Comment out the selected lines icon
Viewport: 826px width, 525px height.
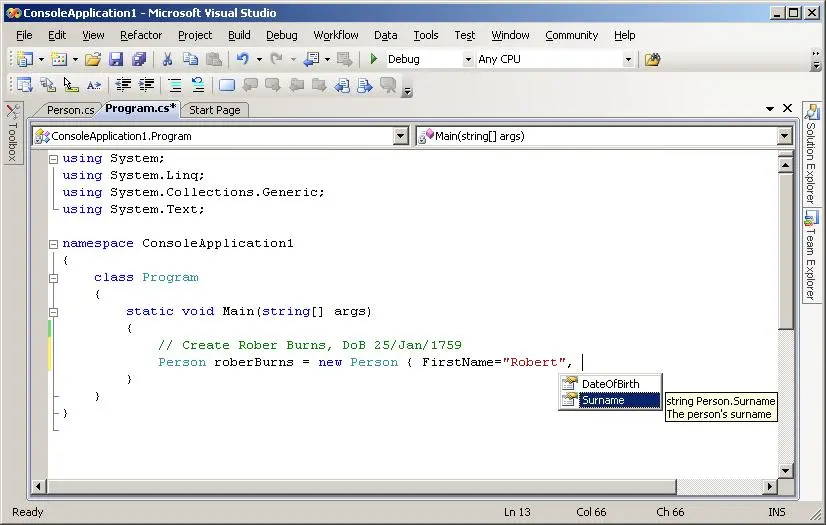point(174,84)
